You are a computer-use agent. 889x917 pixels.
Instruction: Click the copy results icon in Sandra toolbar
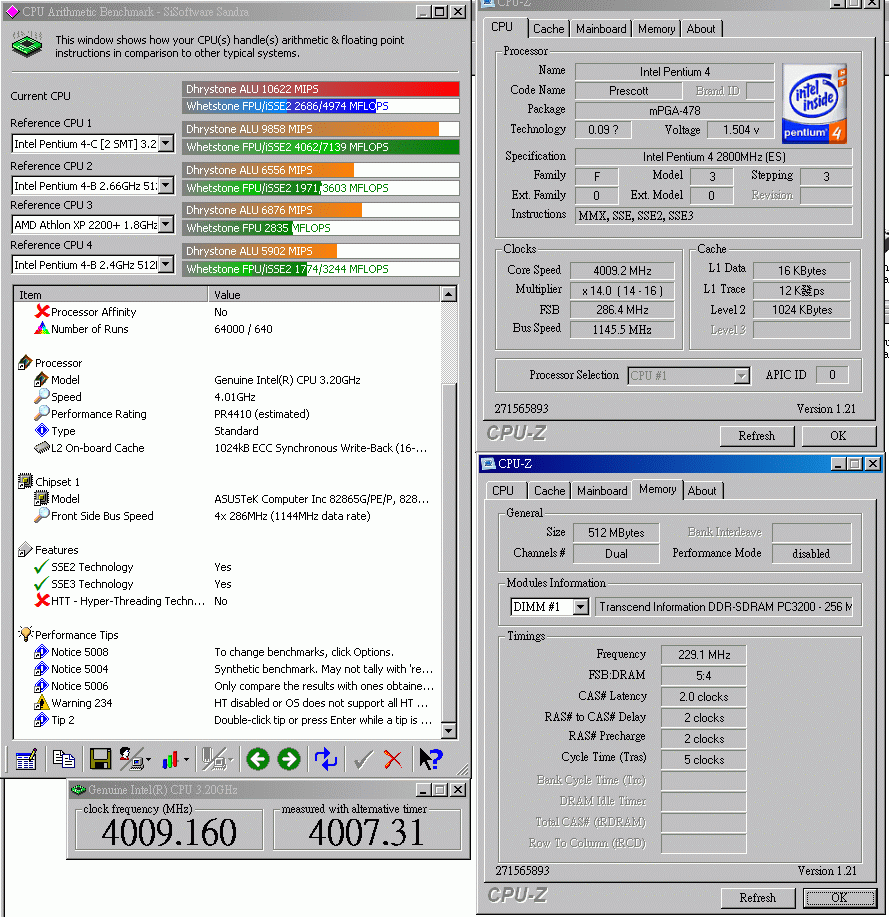pyautogui.click(x=63, y=760)
